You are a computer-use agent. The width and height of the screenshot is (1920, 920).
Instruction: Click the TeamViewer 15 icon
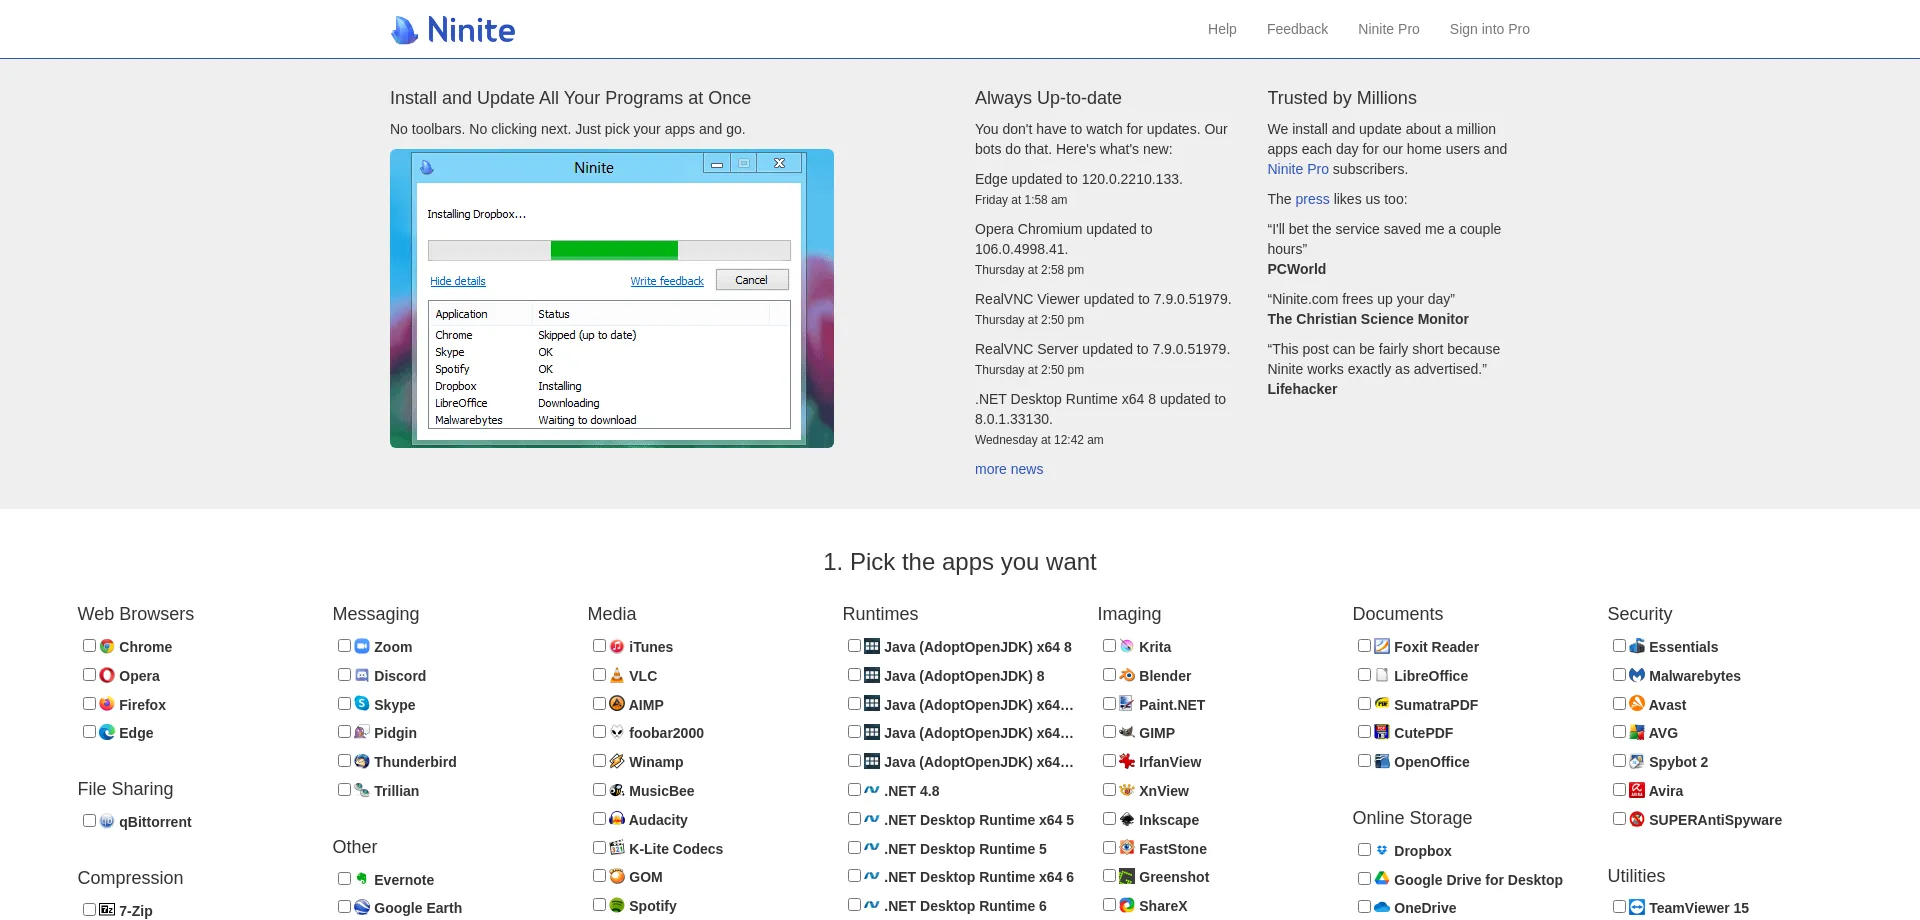1637,908
